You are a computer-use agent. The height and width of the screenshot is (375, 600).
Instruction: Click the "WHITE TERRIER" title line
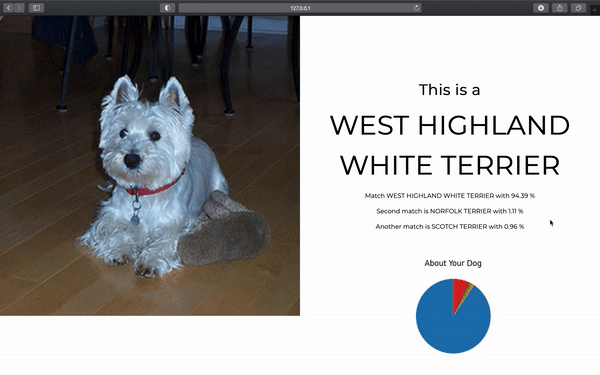pyautogui.click(x=450, y=165)
